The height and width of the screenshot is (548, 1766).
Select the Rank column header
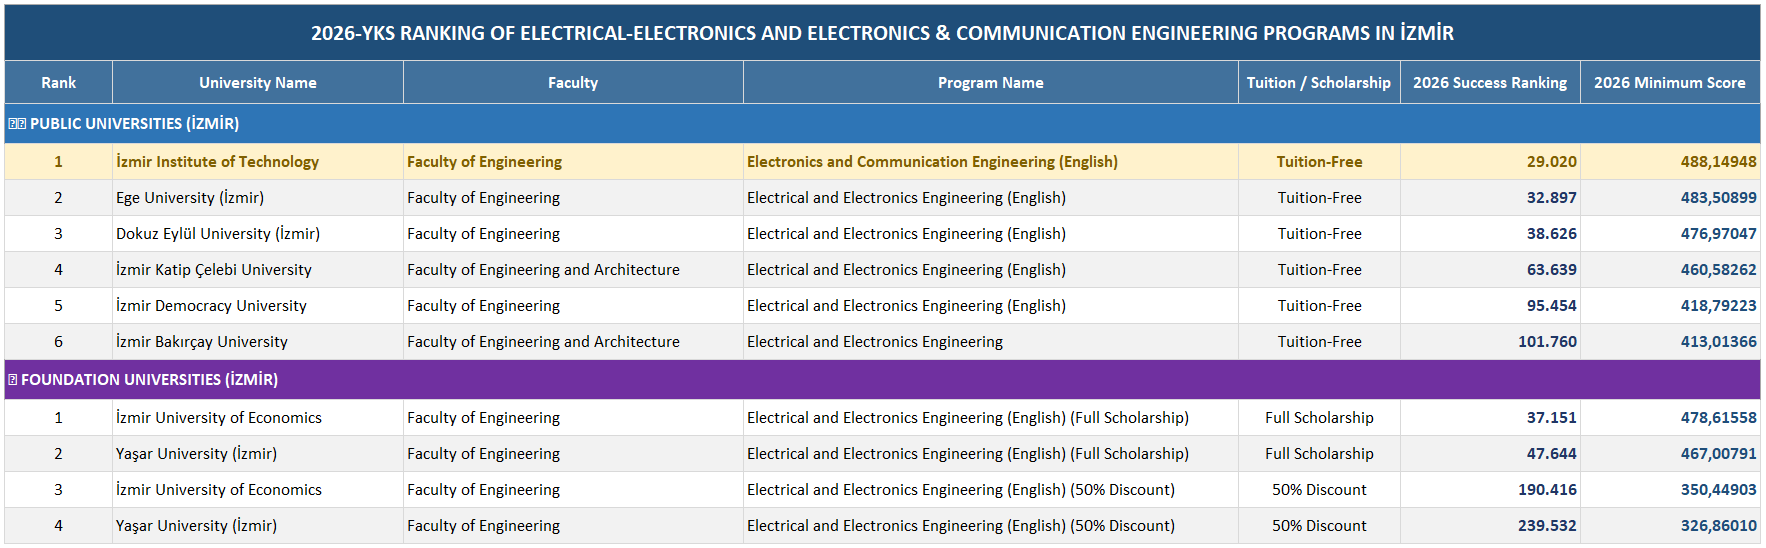(58, 83)
